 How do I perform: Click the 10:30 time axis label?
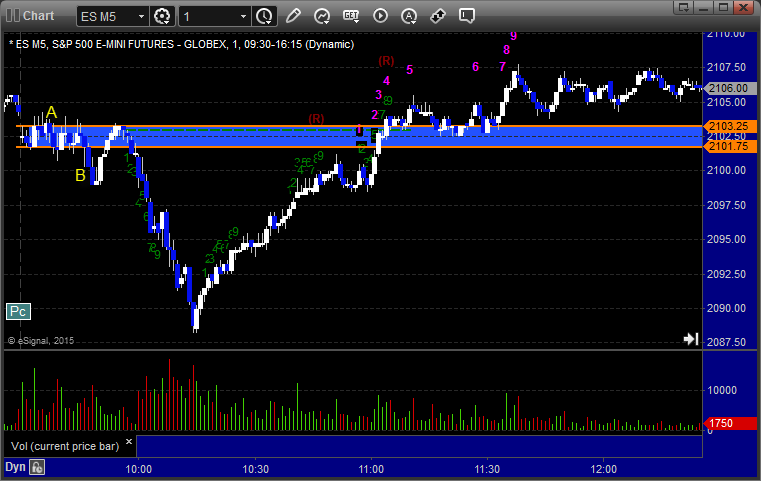tap(255, 469)
